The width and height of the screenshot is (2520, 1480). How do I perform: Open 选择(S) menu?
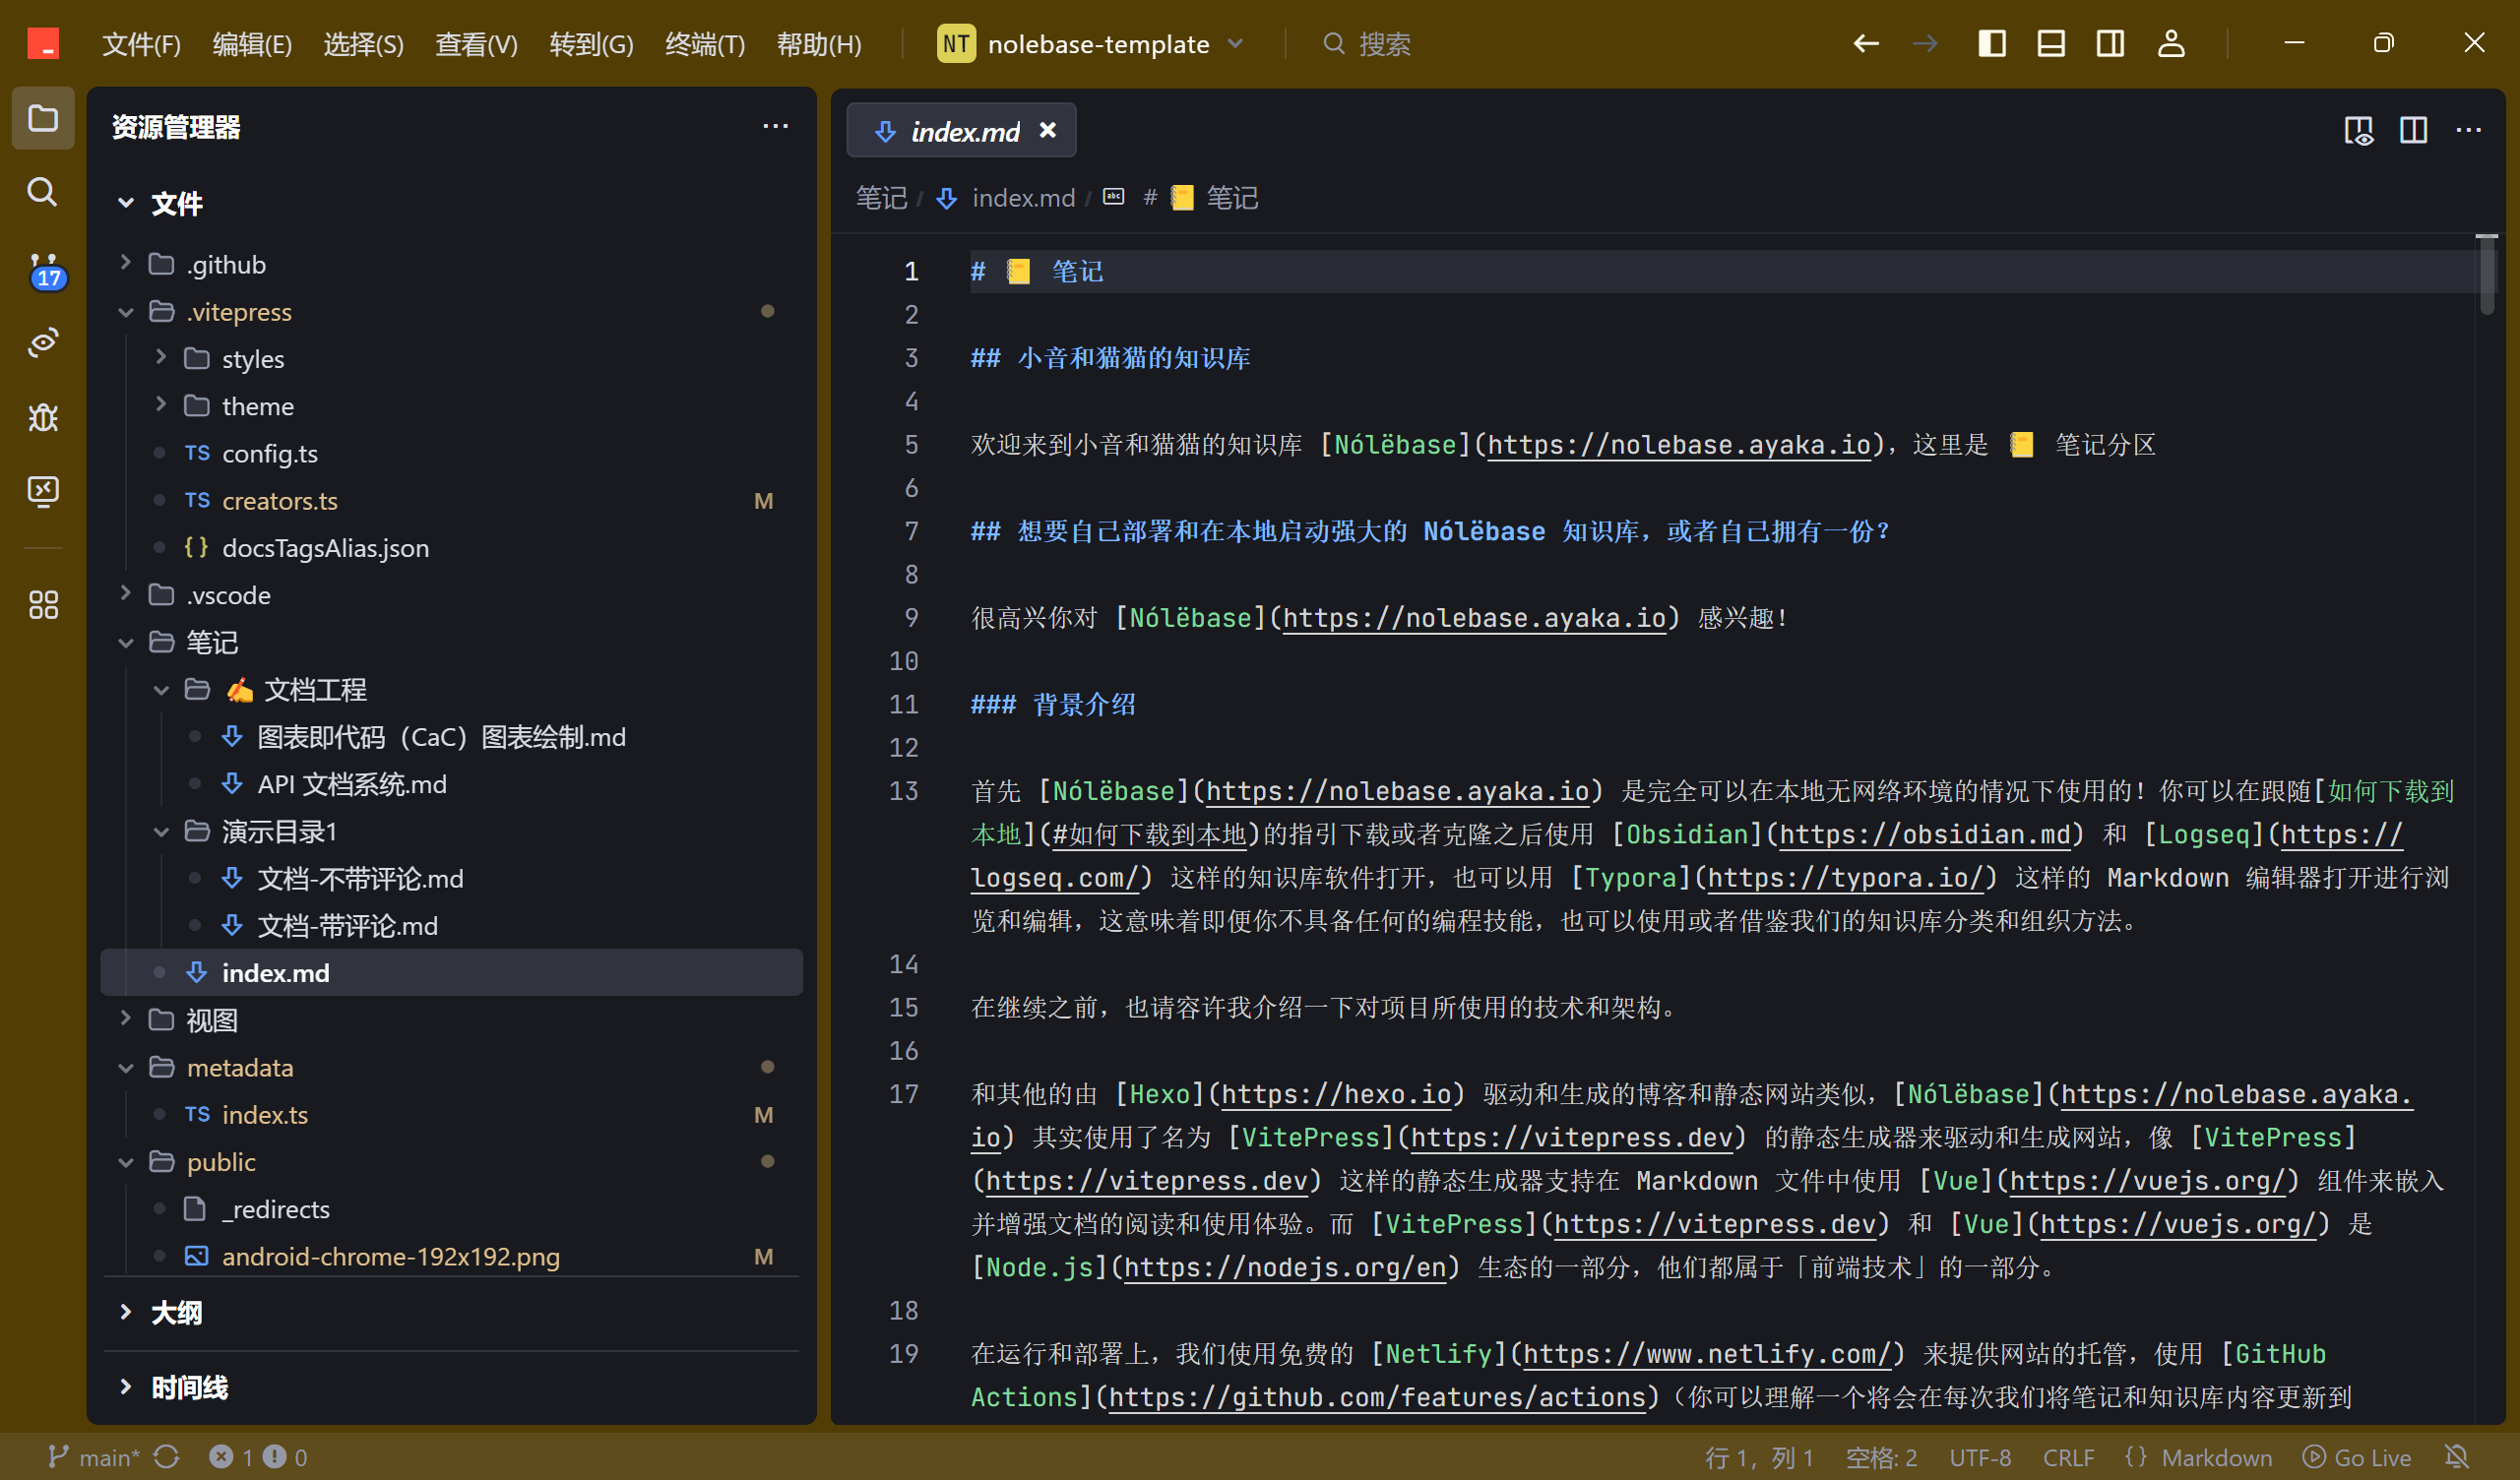click(363, 43)
